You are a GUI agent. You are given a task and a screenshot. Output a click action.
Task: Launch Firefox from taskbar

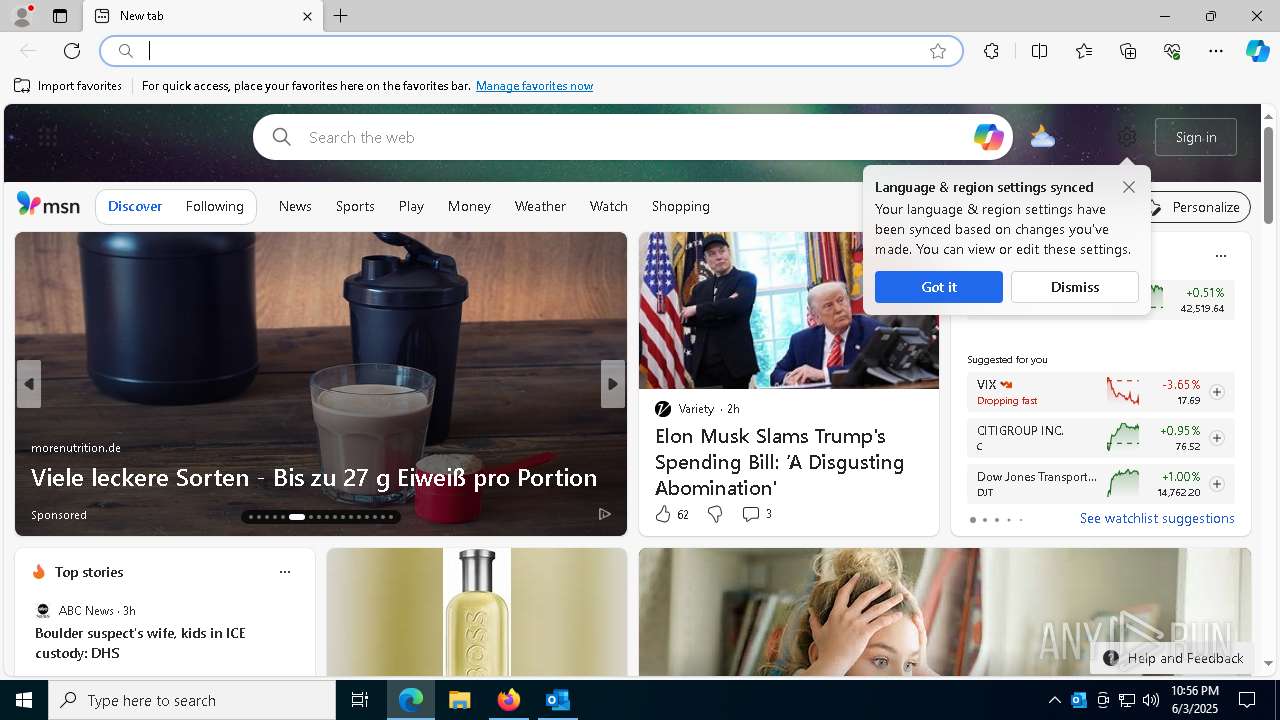508,700
